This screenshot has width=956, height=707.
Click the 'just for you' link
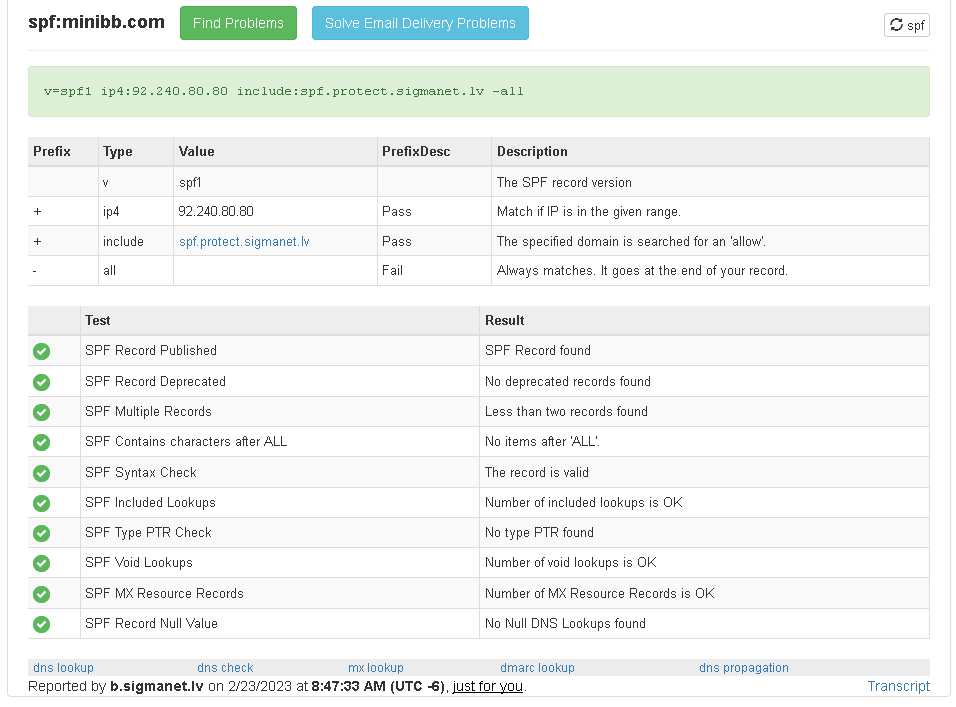(x=488, y=686)
